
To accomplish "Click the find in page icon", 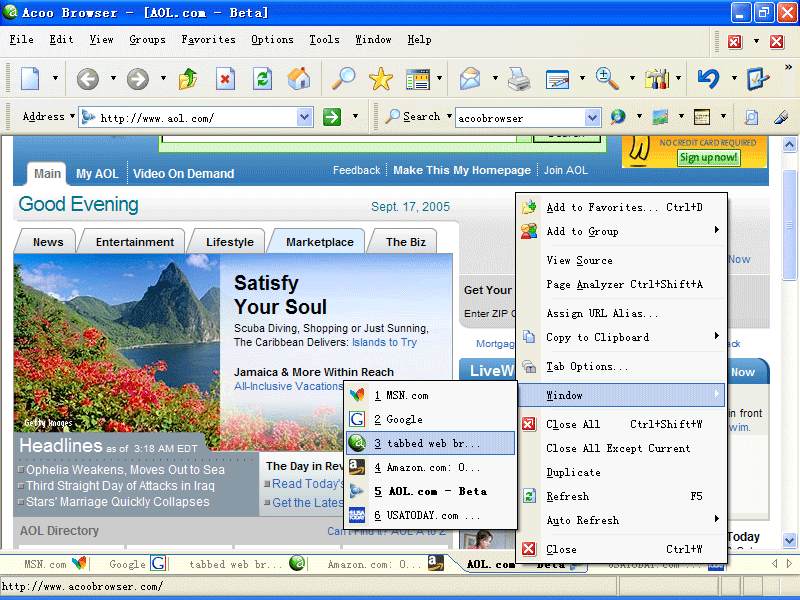I will pyautogui.click(x=751, y=117).
